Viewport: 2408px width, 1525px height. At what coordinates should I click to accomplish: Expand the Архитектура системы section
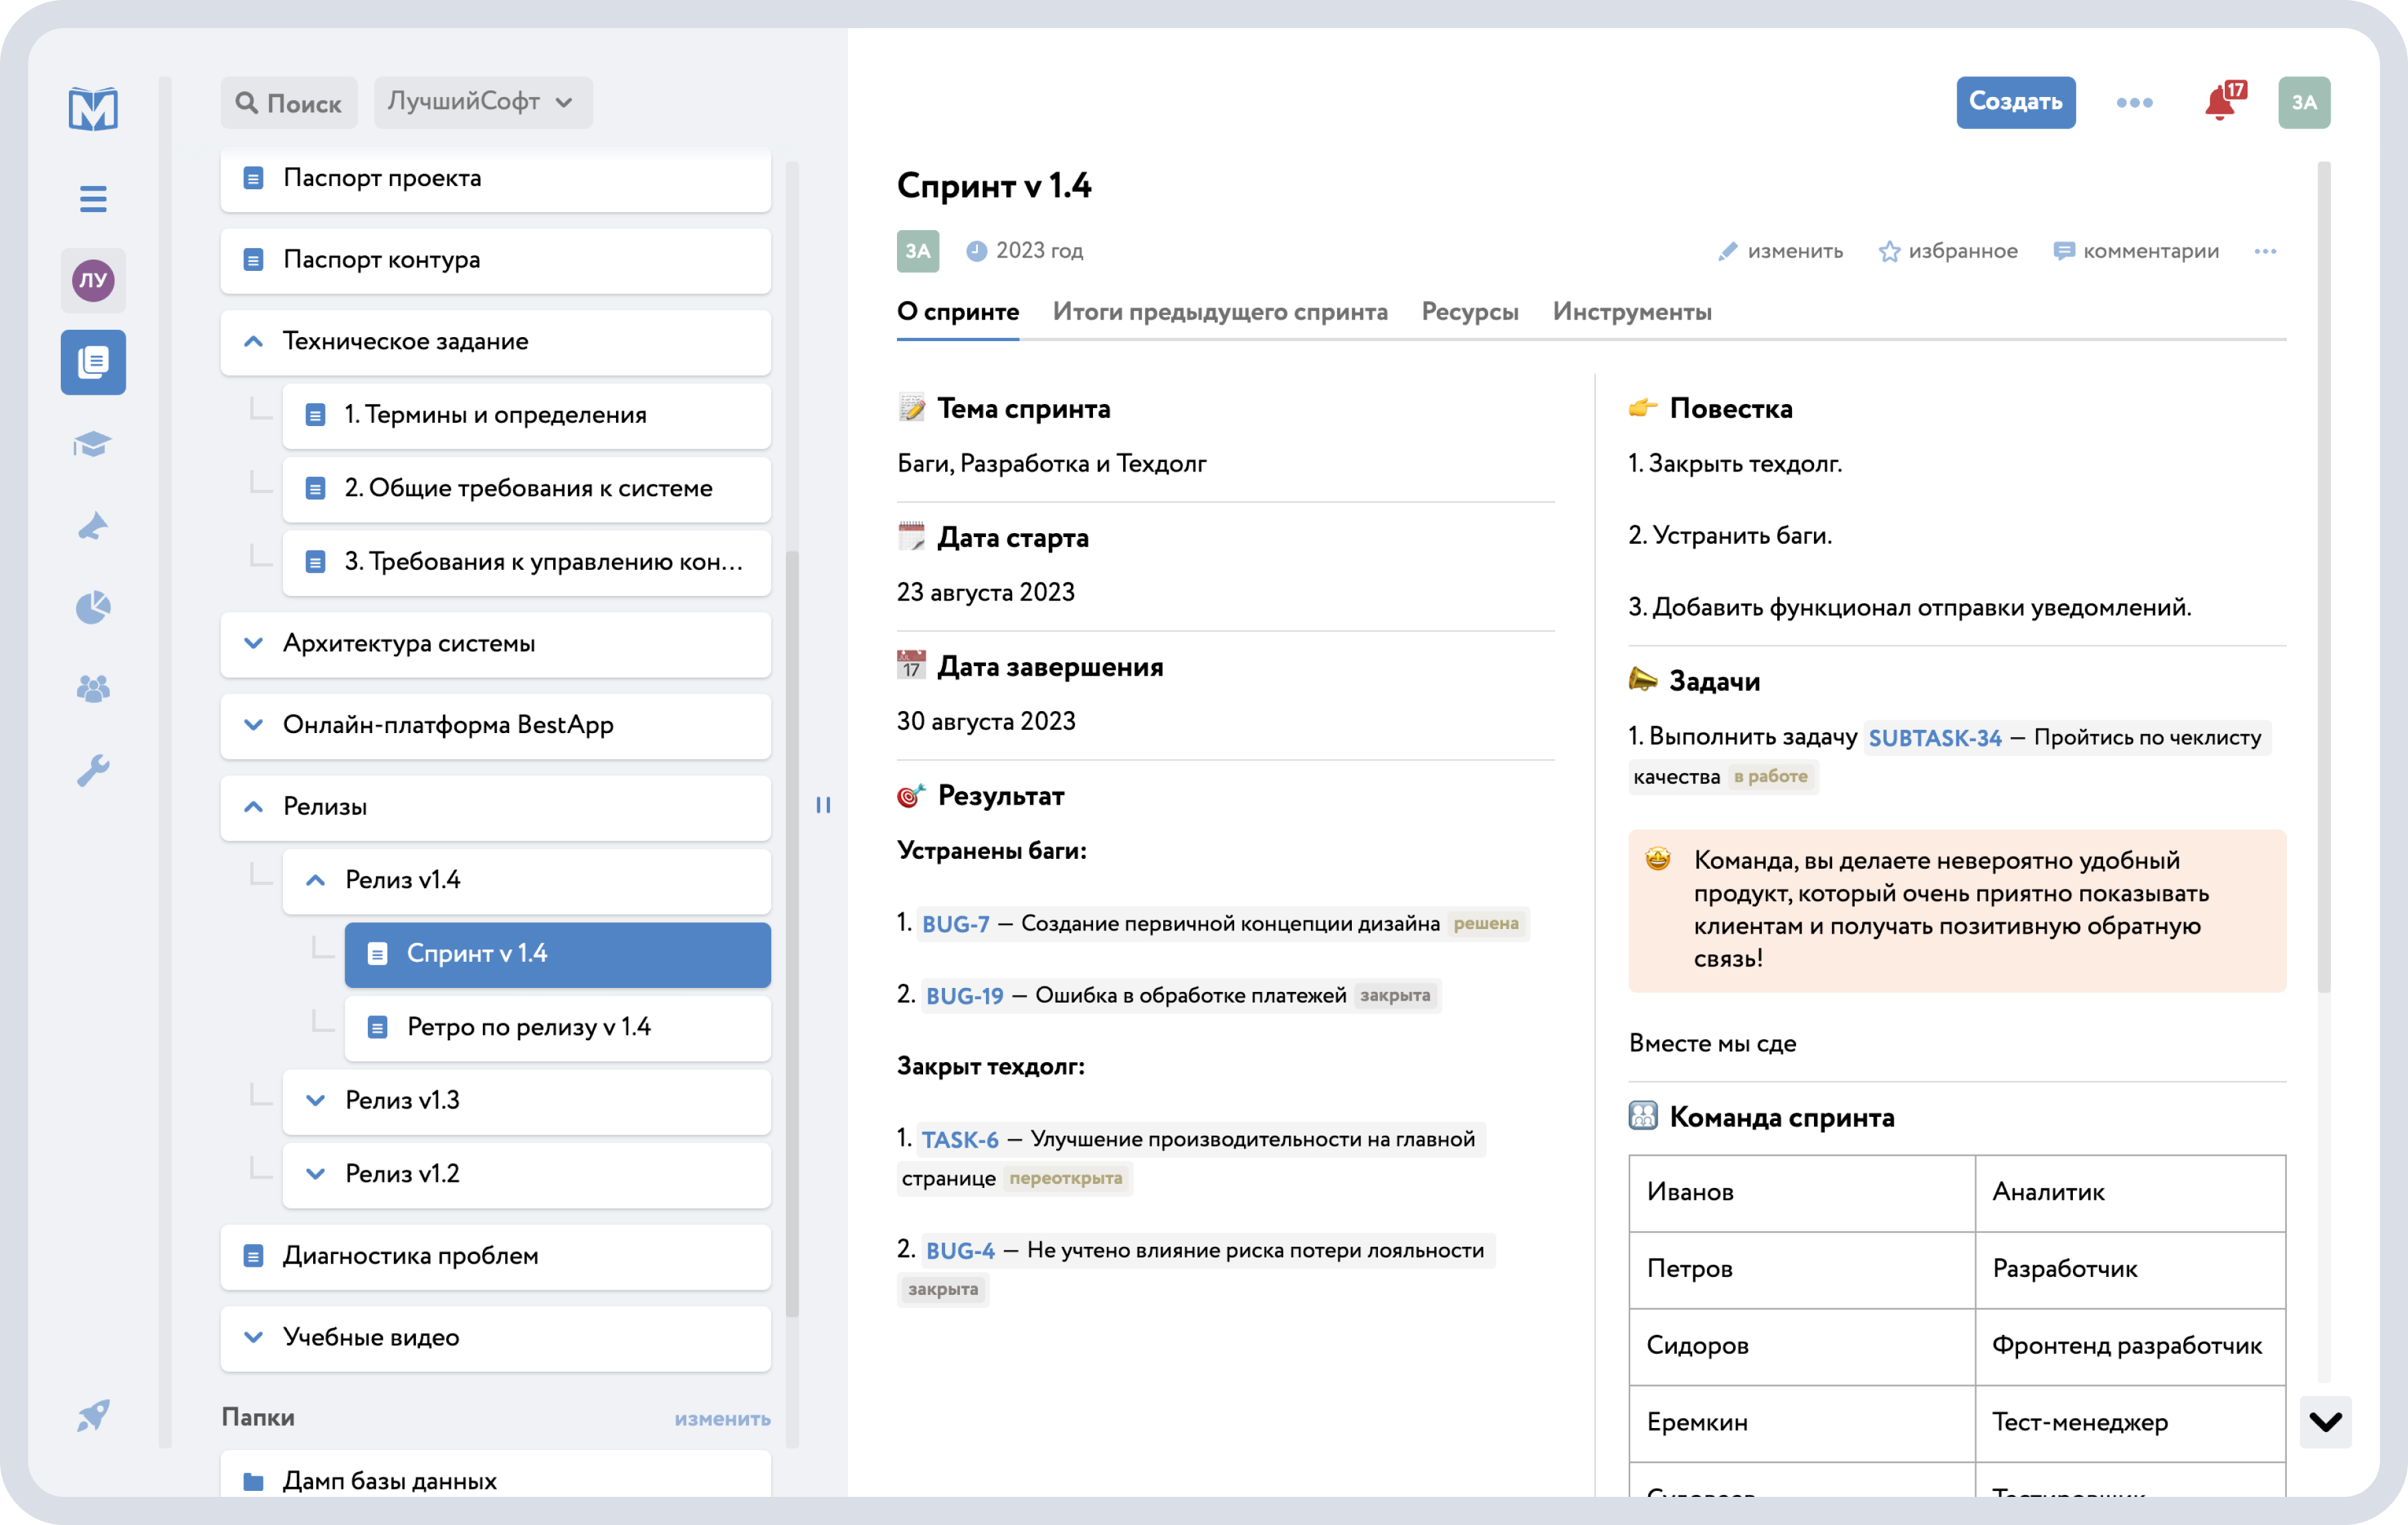[x=254, y=643]
